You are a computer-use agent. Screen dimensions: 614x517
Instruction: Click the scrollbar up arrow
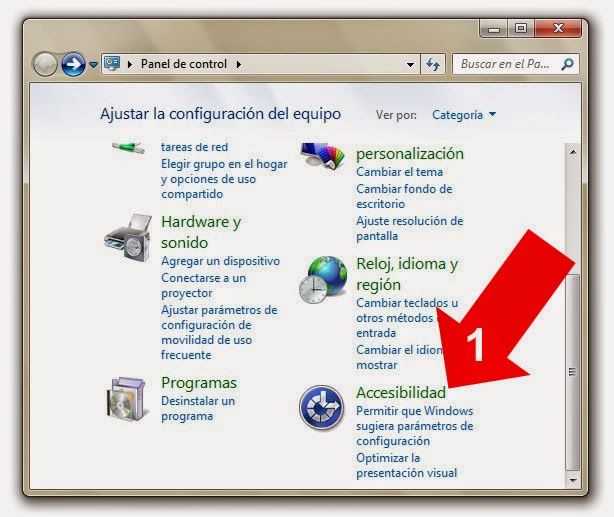point(573,152)
